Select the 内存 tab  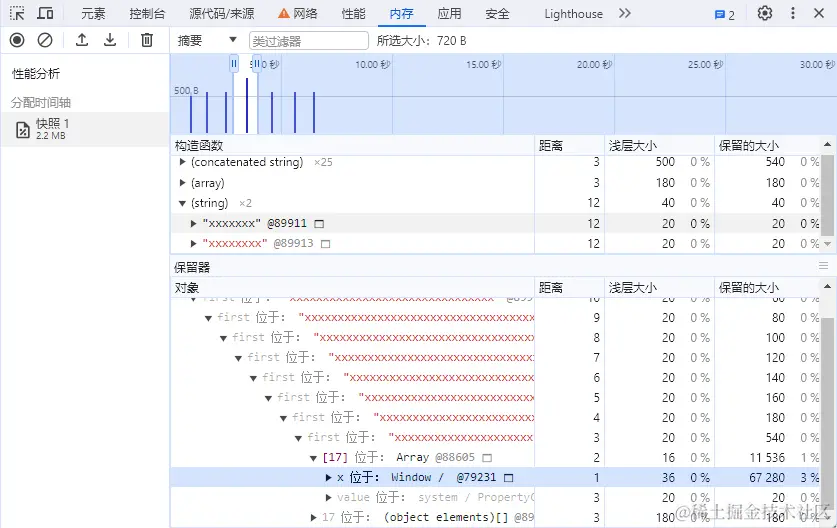point(401,14)
